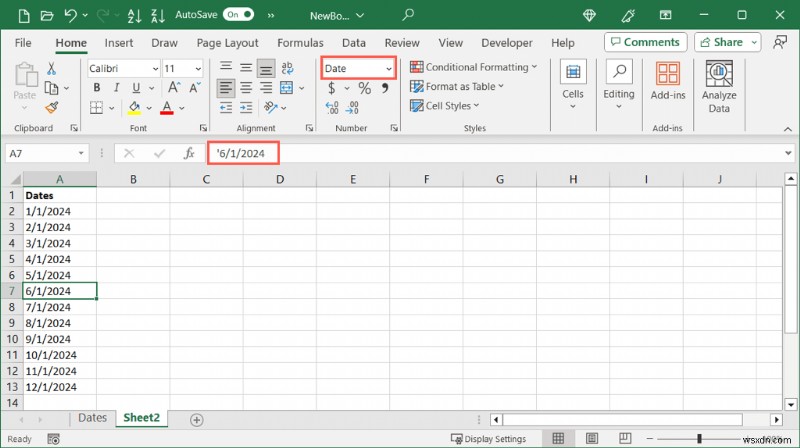
Task: Open Number format dialog launcher
Action: pyautogui.click(x=394, y=128)
